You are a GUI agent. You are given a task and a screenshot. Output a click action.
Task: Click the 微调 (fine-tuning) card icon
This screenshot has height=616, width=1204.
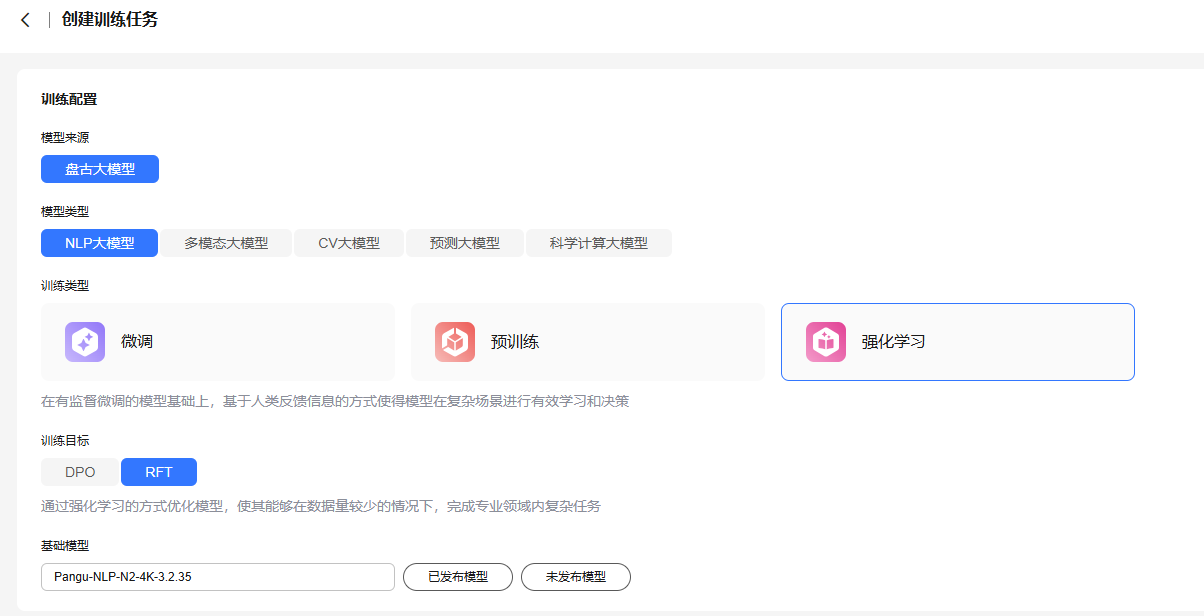click(85, 341)
